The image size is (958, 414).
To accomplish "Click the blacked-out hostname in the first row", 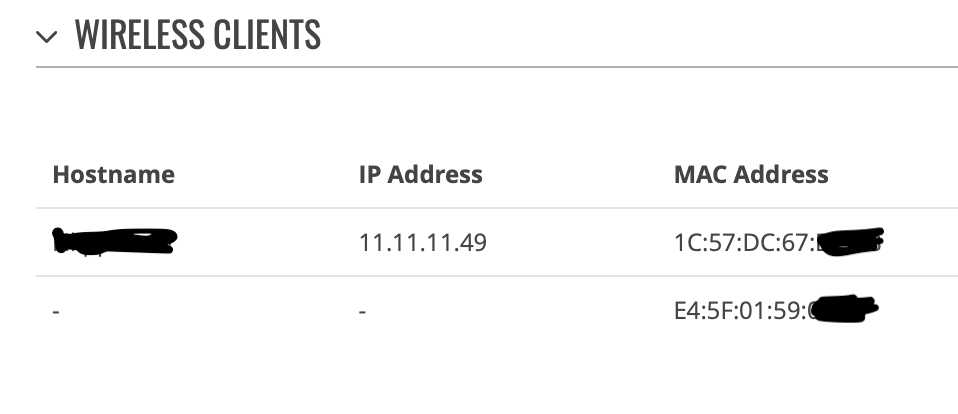I will pos(114,241).
